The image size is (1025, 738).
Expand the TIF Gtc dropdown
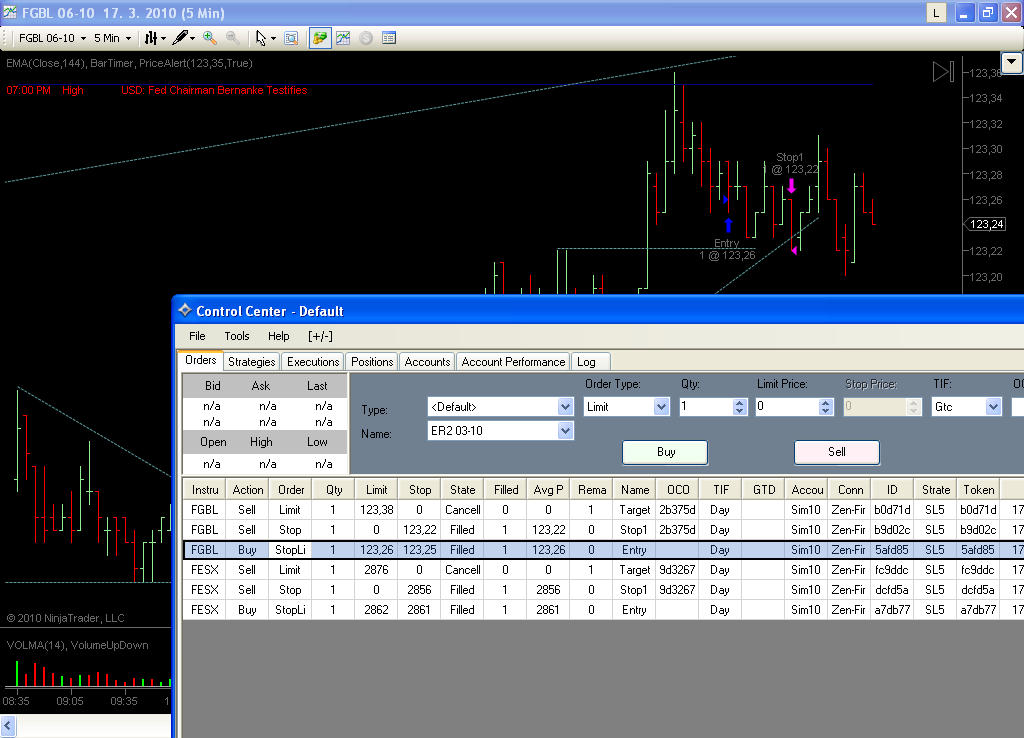tap(993, 407)
